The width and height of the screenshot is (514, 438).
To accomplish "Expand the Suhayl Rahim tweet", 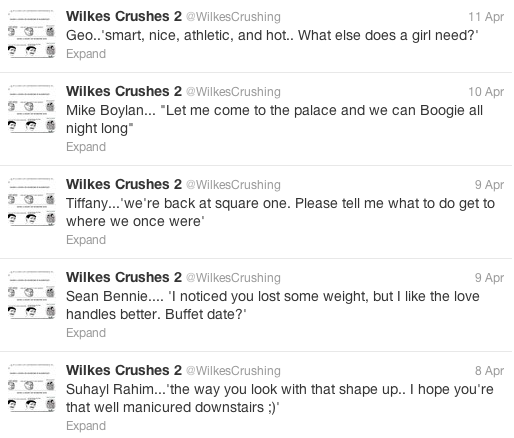I will tap(86, 426).
